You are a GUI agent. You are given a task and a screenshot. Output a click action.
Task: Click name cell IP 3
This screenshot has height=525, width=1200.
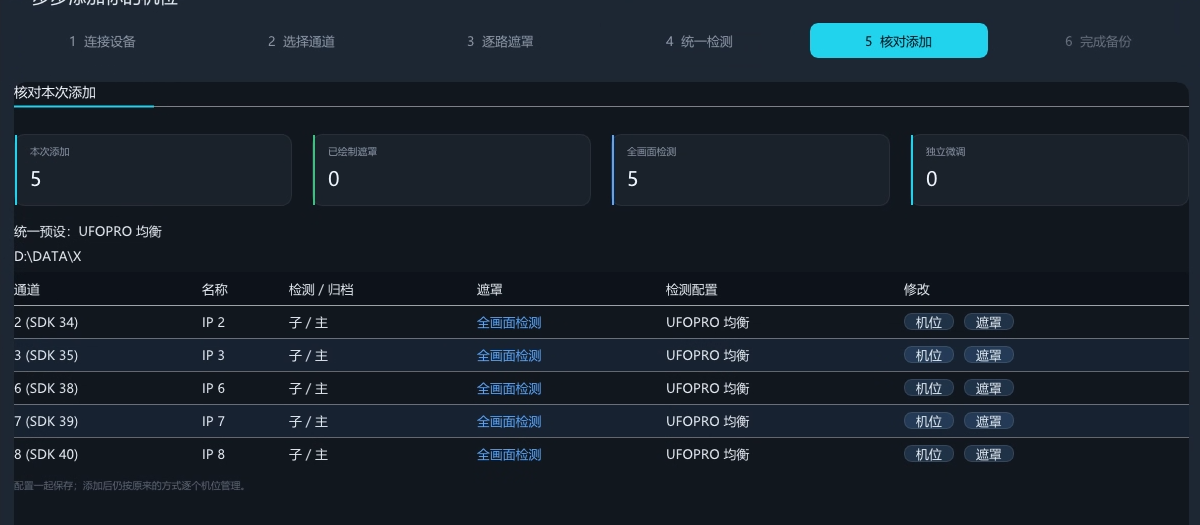point(214,355)
